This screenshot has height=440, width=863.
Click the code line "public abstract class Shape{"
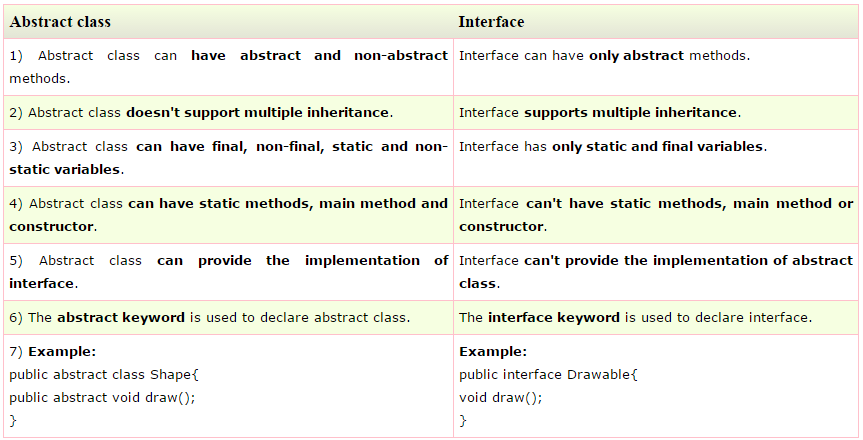104,375
